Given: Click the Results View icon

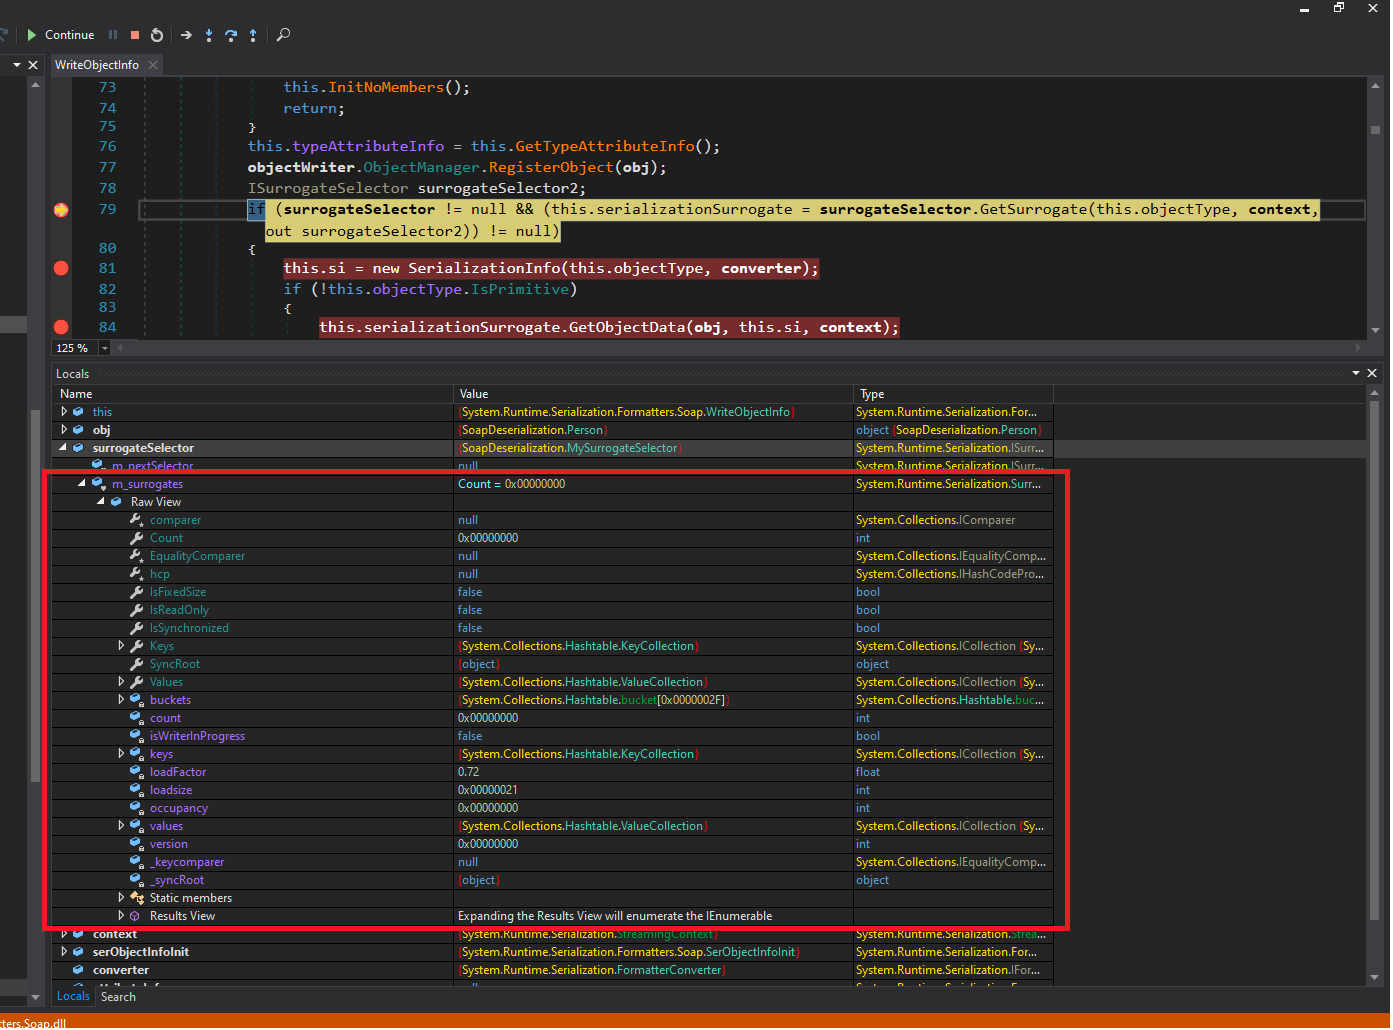Looking at the screenshot, I should (x=135, y=916).
